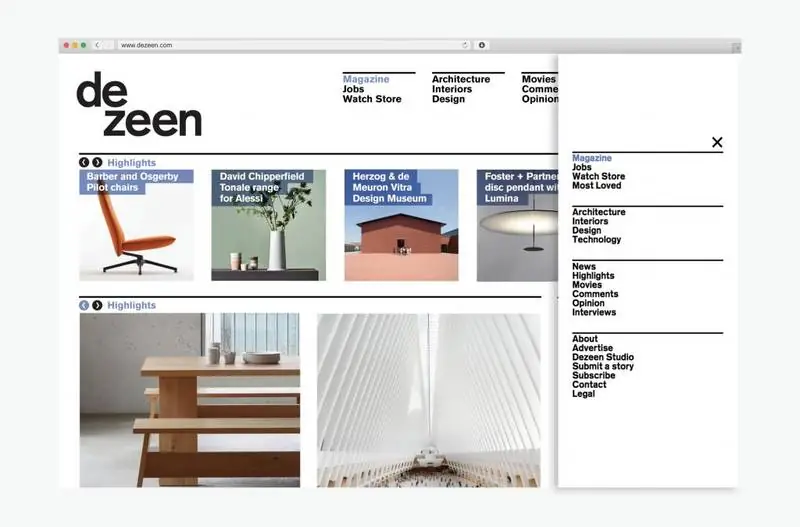Open Magazine in the top navigation
Viewport: 800px width, 527px height.
point(366,79)
